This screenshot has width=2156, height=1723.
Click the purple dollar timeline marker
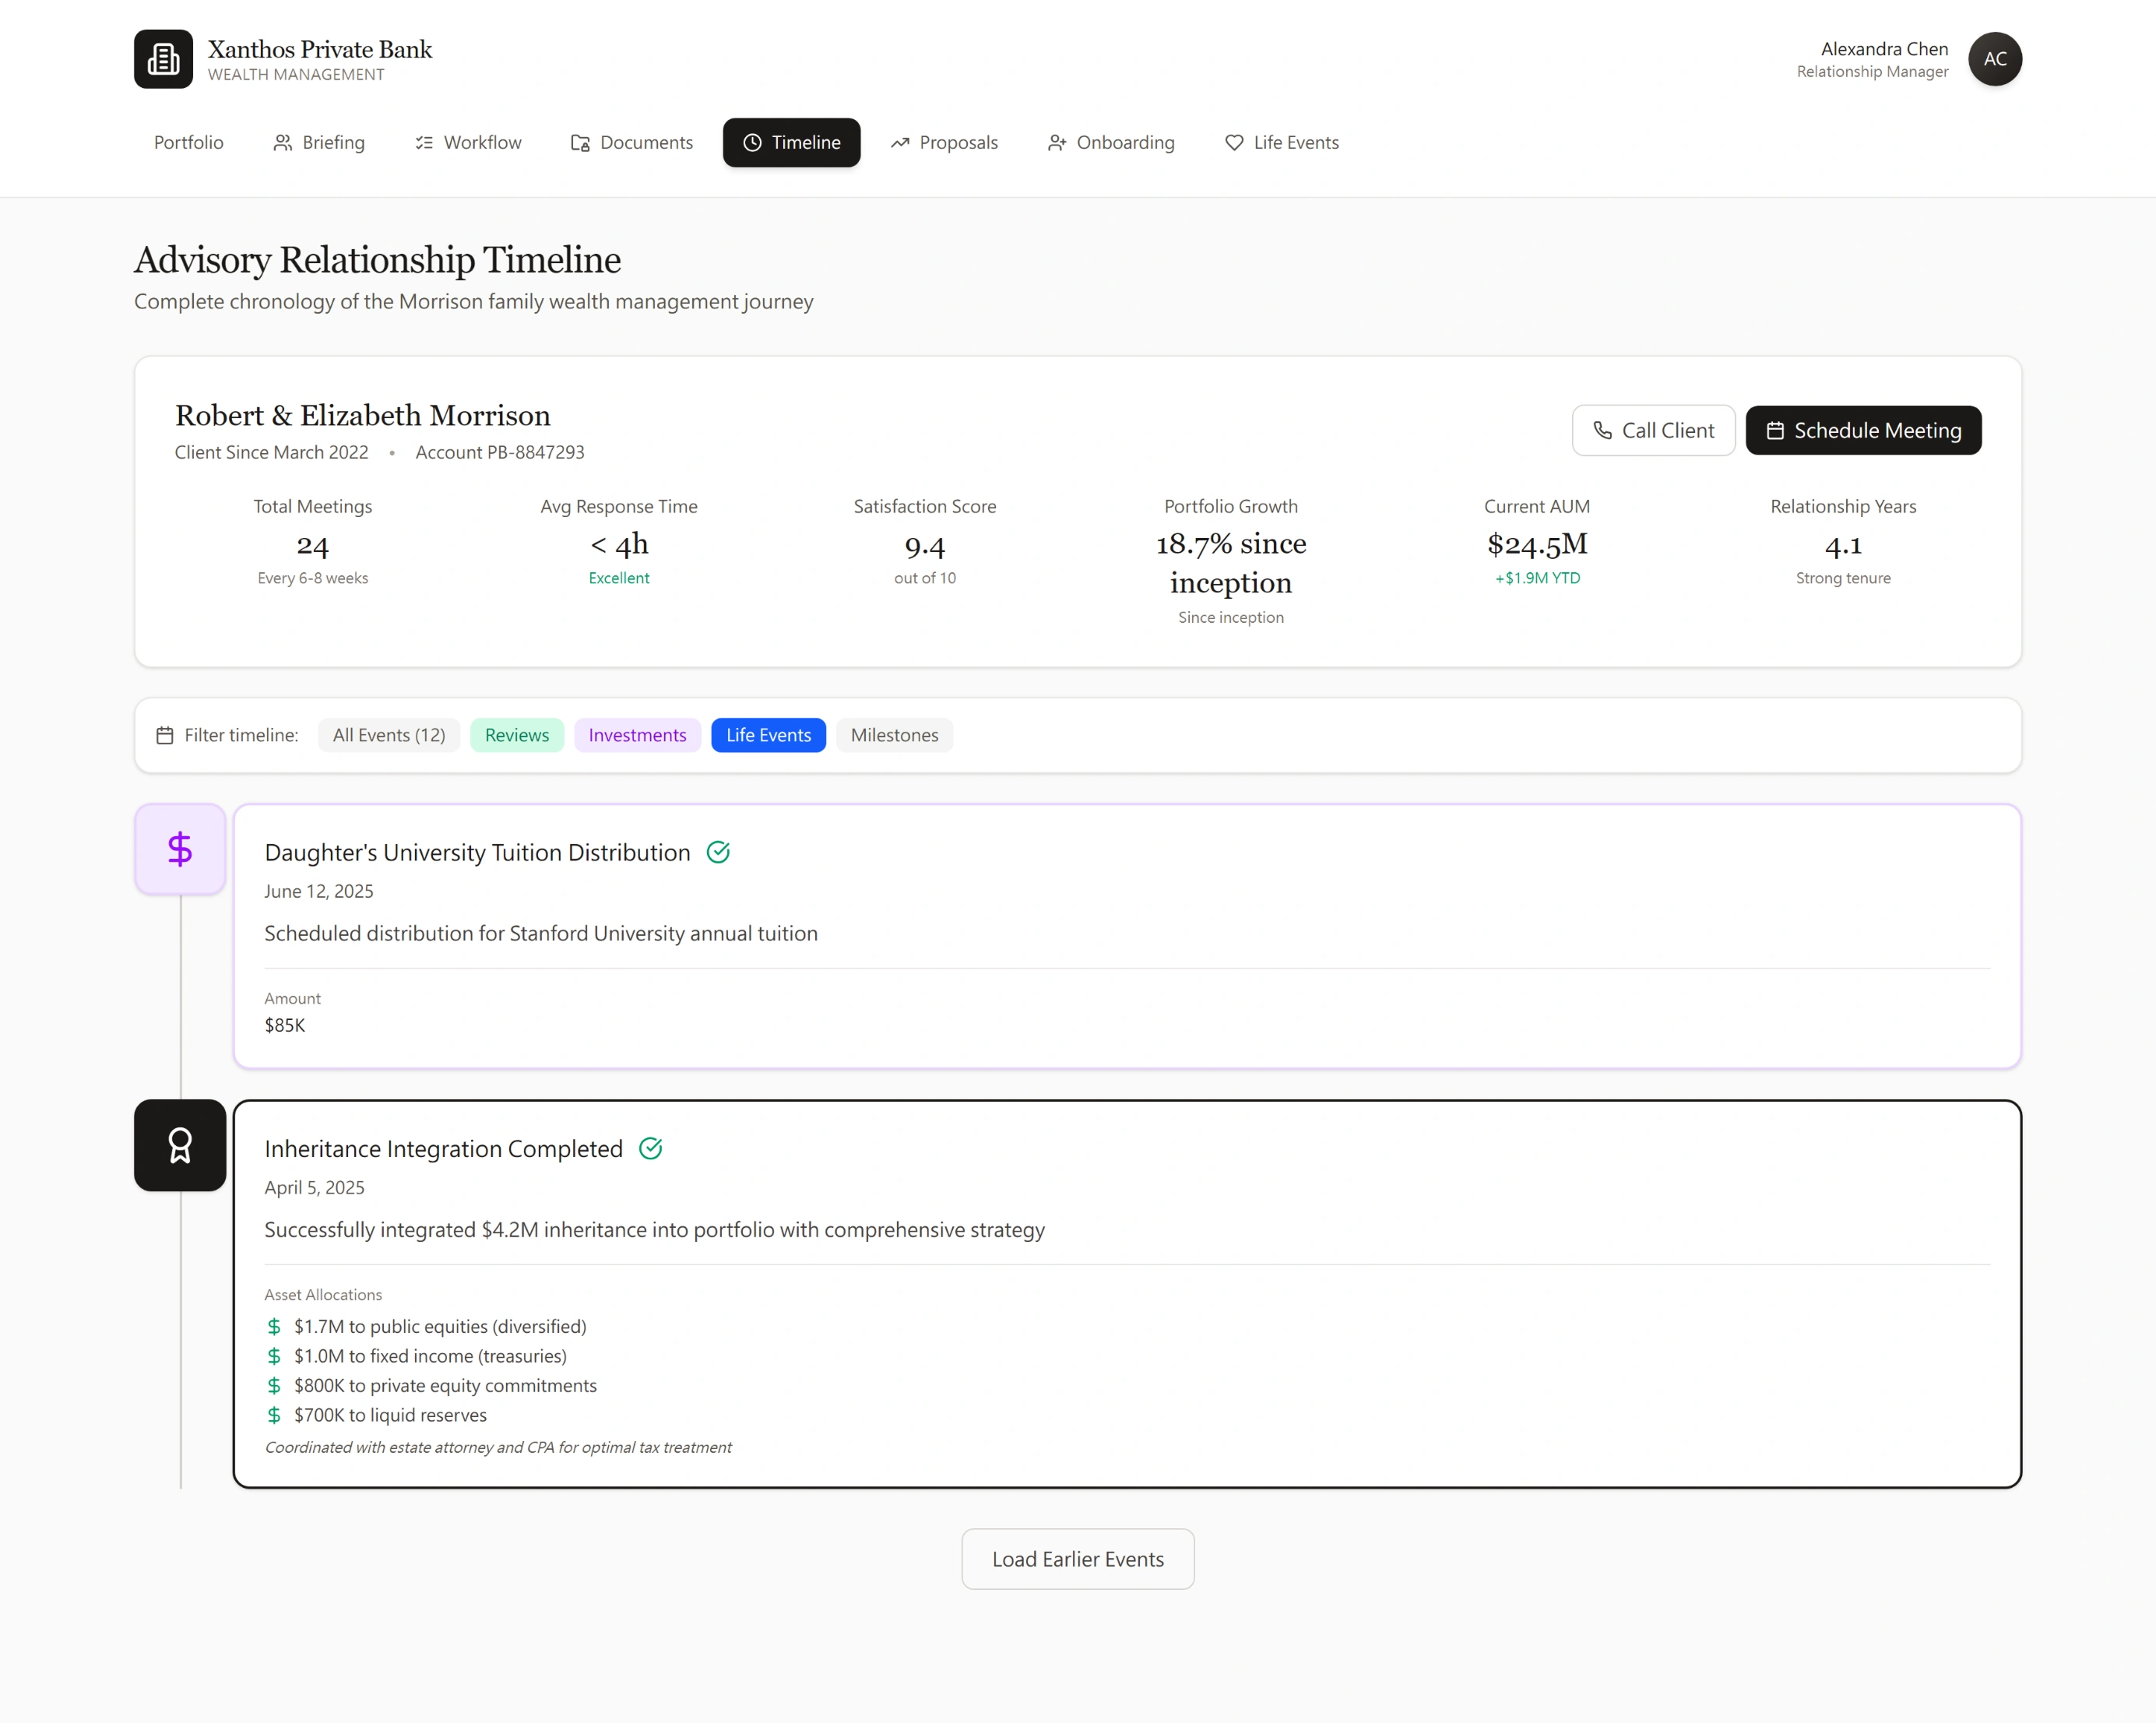[180, 849]
